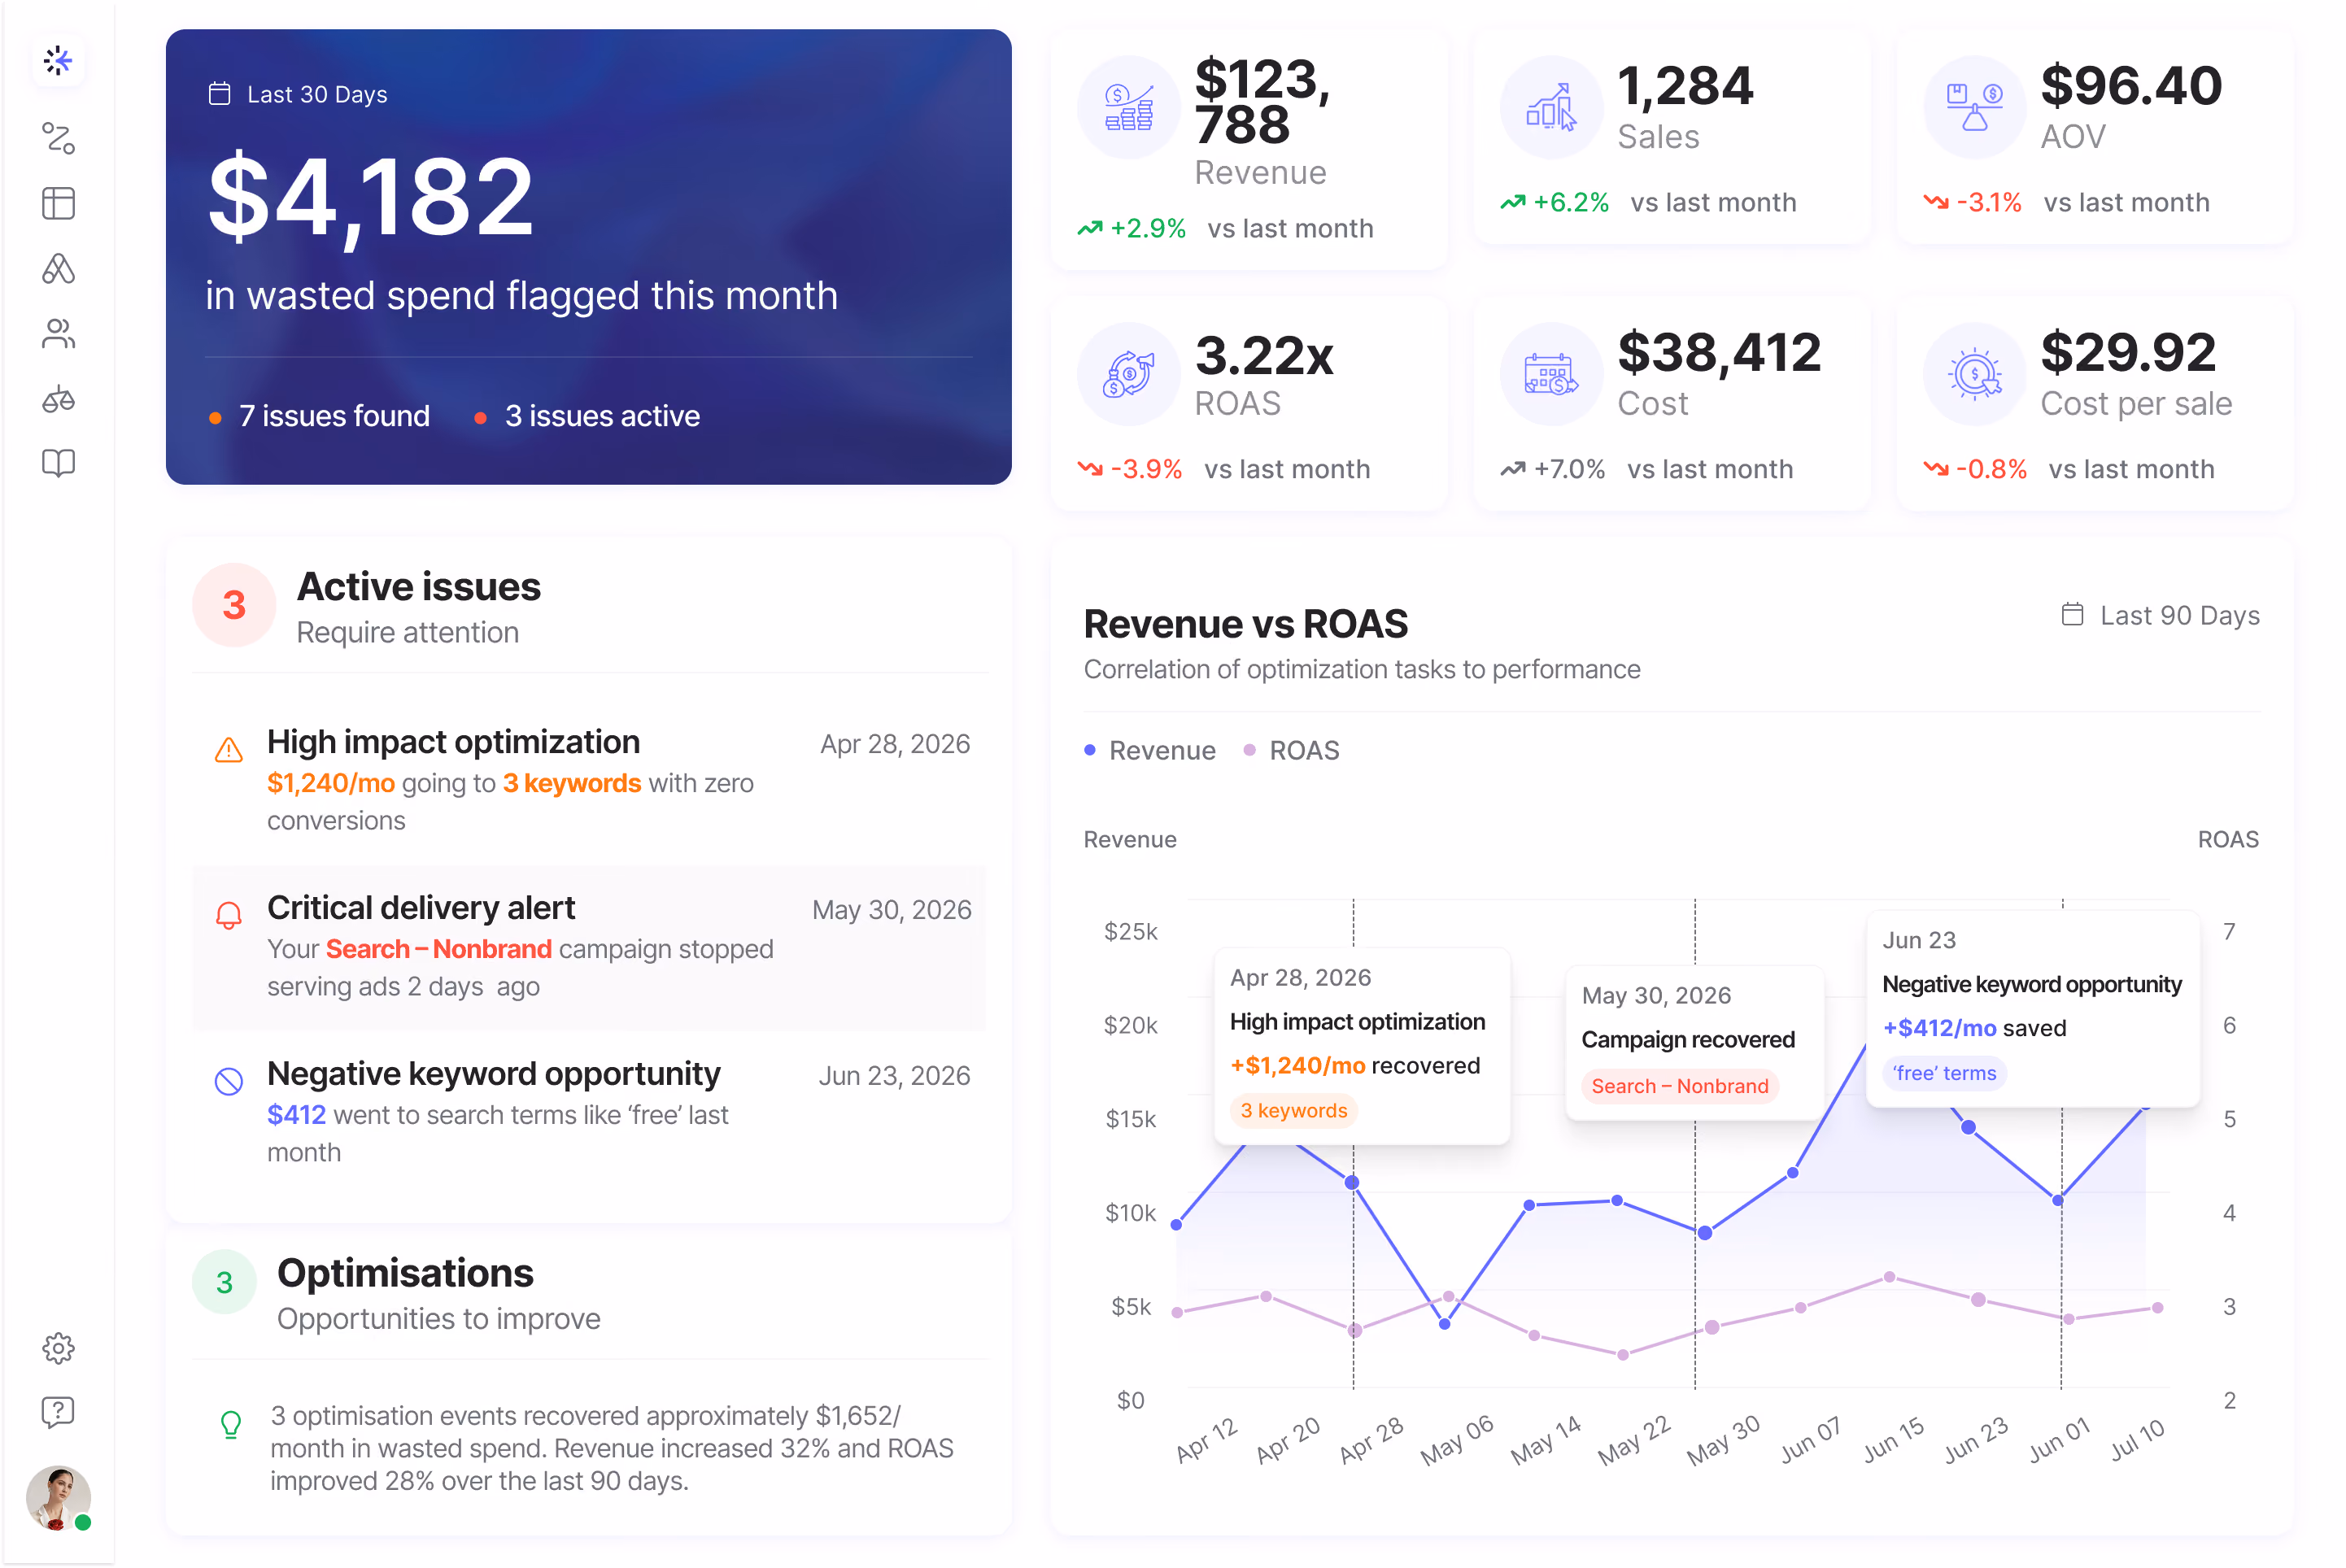The image size is (2346, 1568).
Task: Click the 'Search – Nonbrand' tag in chart tooltip
Action: tap(1679, 1086)
